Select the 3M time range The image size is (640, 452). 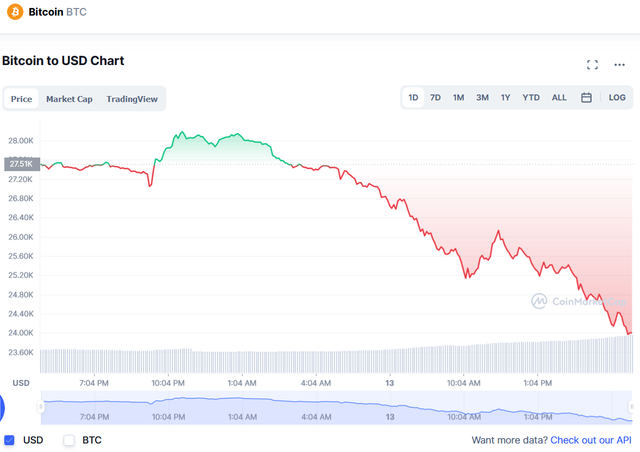point(482,98)
